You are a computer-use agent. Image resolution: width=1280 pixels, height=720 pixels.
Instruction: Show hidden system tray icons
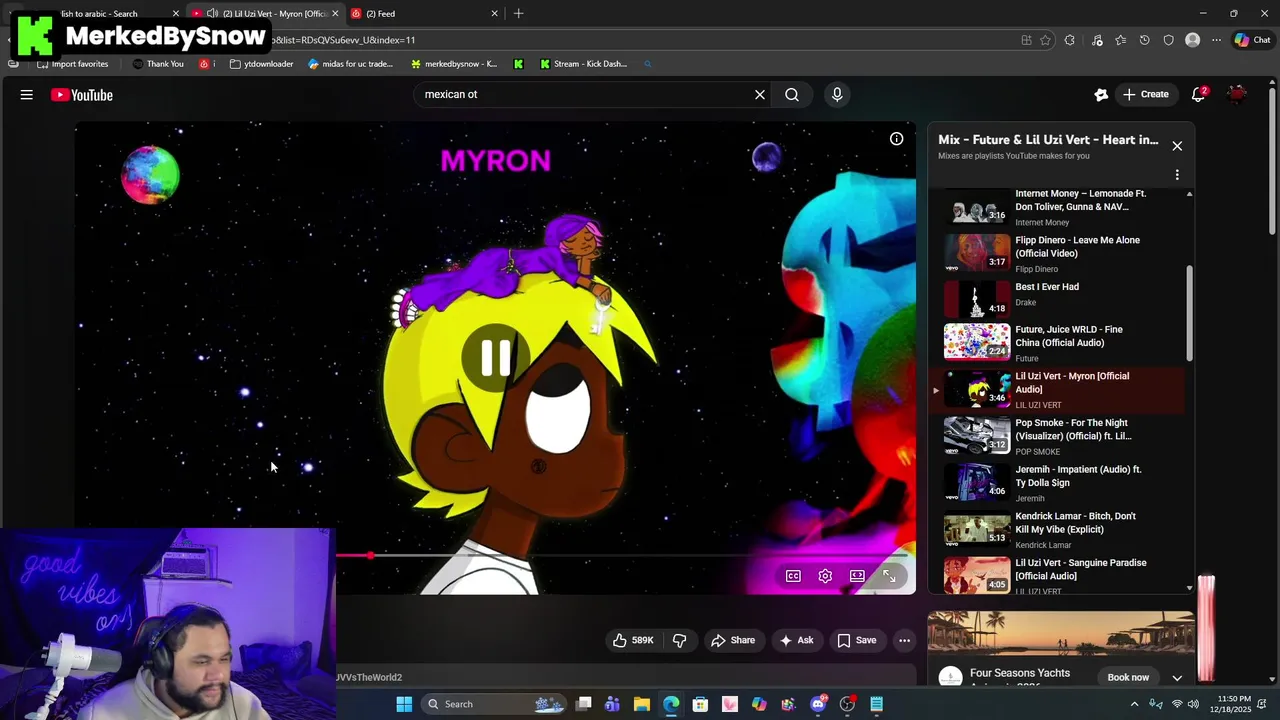(x=1134, y=704)
